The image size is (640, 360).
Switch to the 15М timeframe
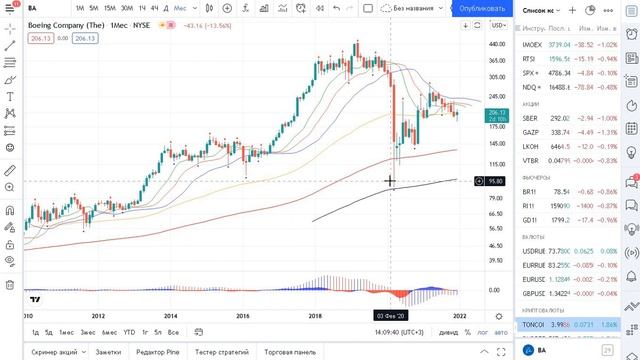109,8
